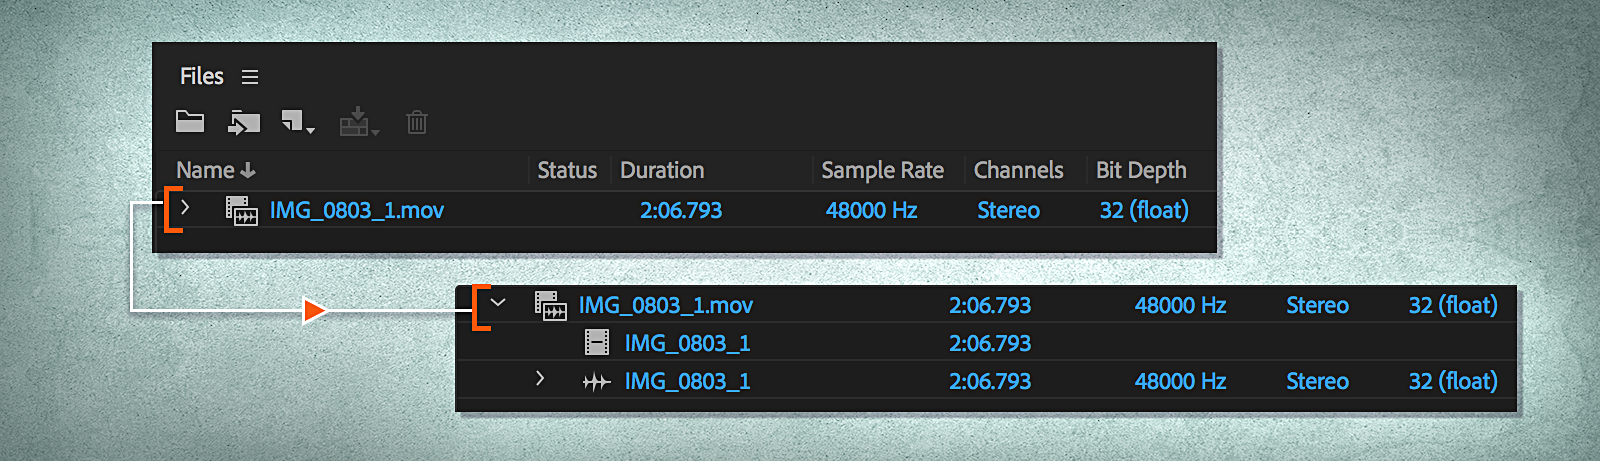Click the Channels column header
The height and width of the screenshot is (461, 1600).
click(1018, 170)
